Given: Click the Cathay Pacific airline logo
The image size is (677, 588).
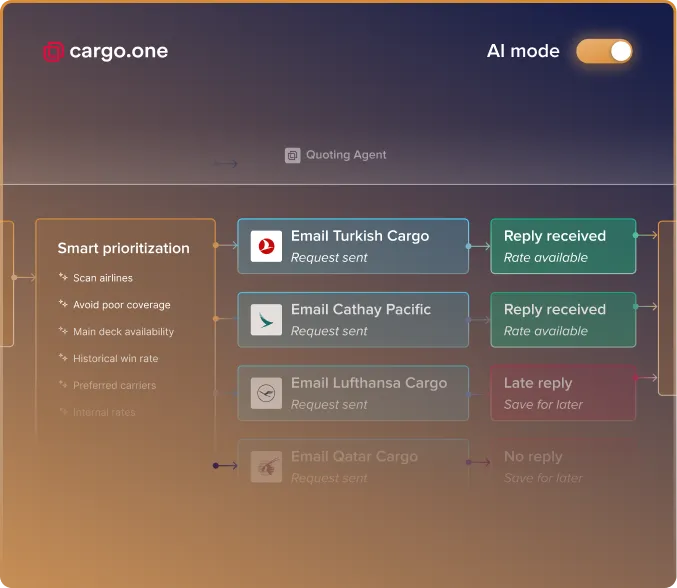Looking at the screenshot, I should (266, 320).
